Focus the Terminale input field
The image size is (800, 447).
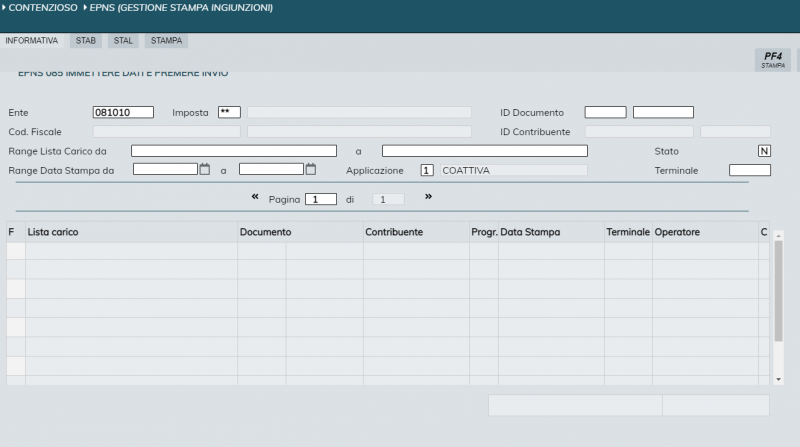point(749,170)
